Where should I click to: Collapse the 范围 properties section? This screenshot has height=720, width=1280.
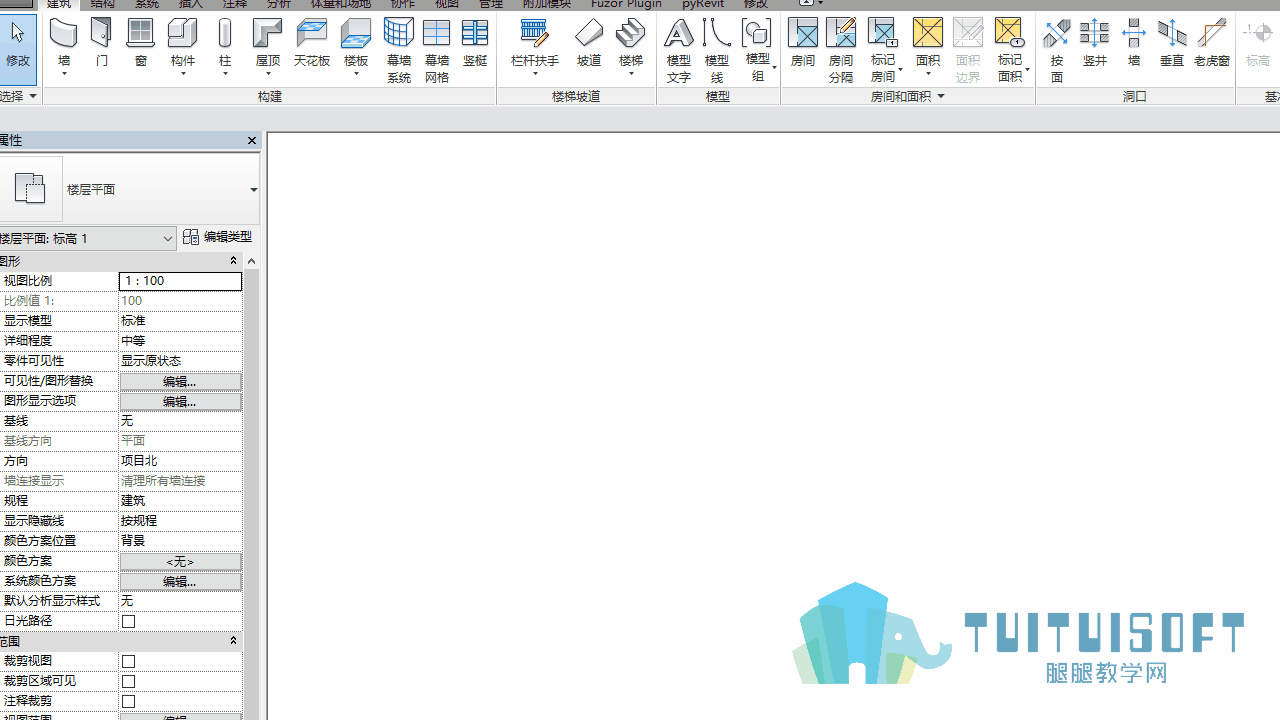tap(233, 641)
